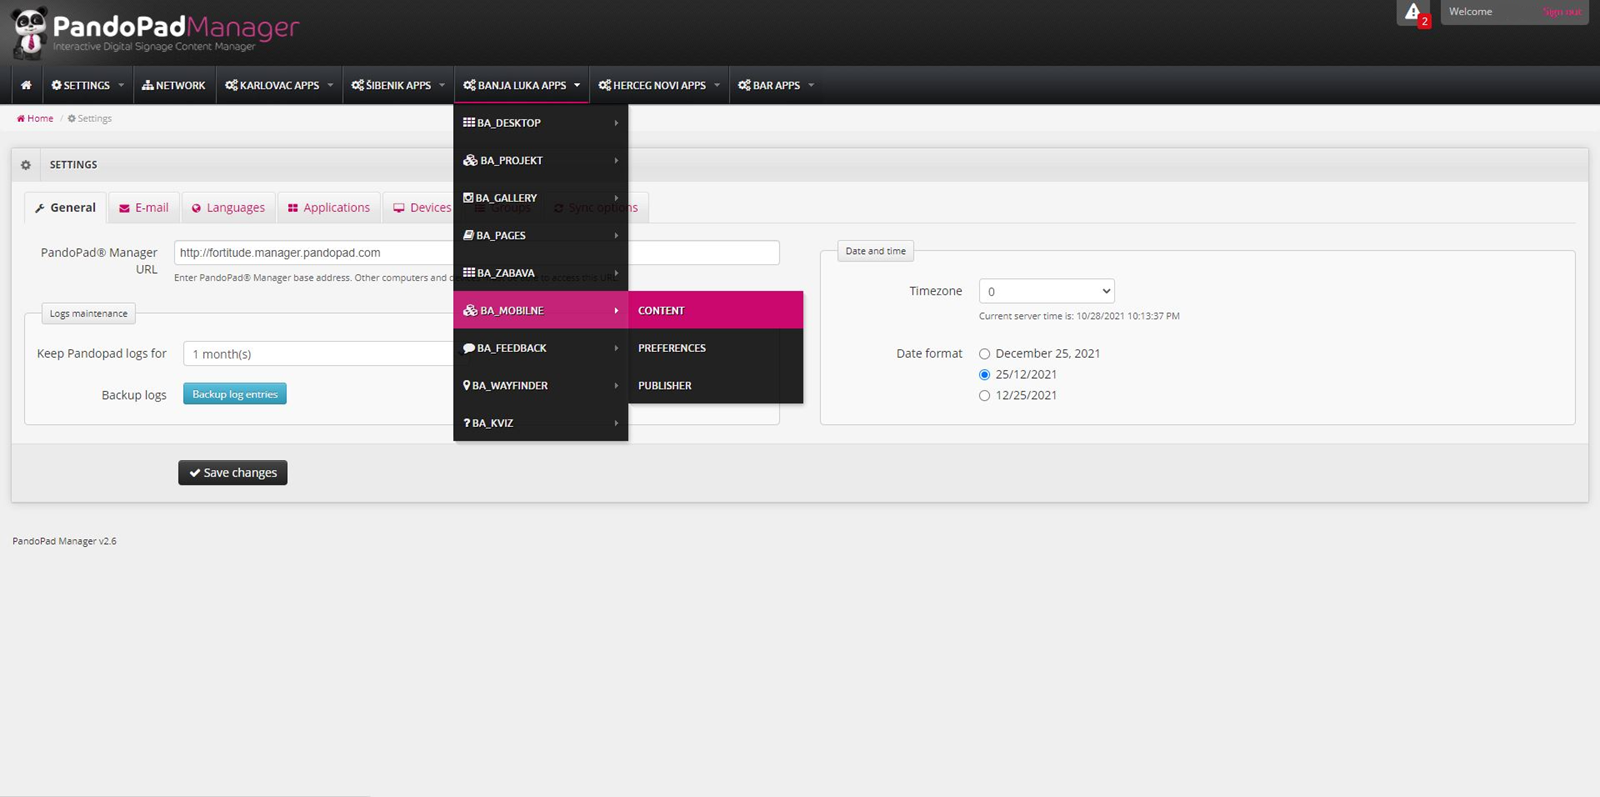Collapse the BANJA LUKA APPS dropdown arrow
The width and height of the screenshot is (1600, 797).
[x=577, y=85]
